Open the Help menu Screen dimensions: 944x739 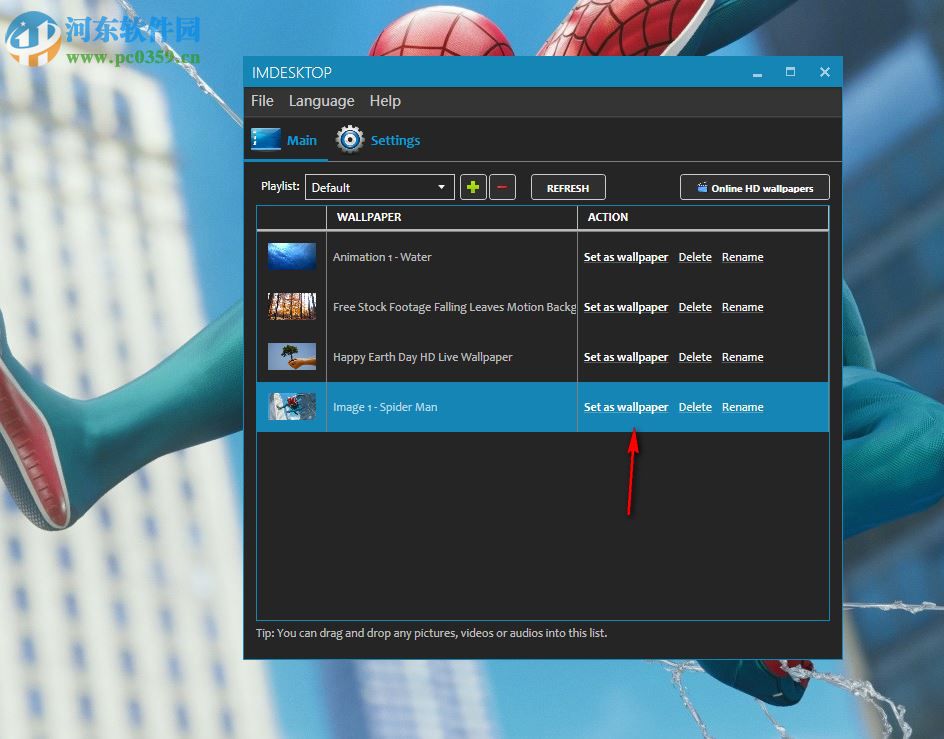385,101
